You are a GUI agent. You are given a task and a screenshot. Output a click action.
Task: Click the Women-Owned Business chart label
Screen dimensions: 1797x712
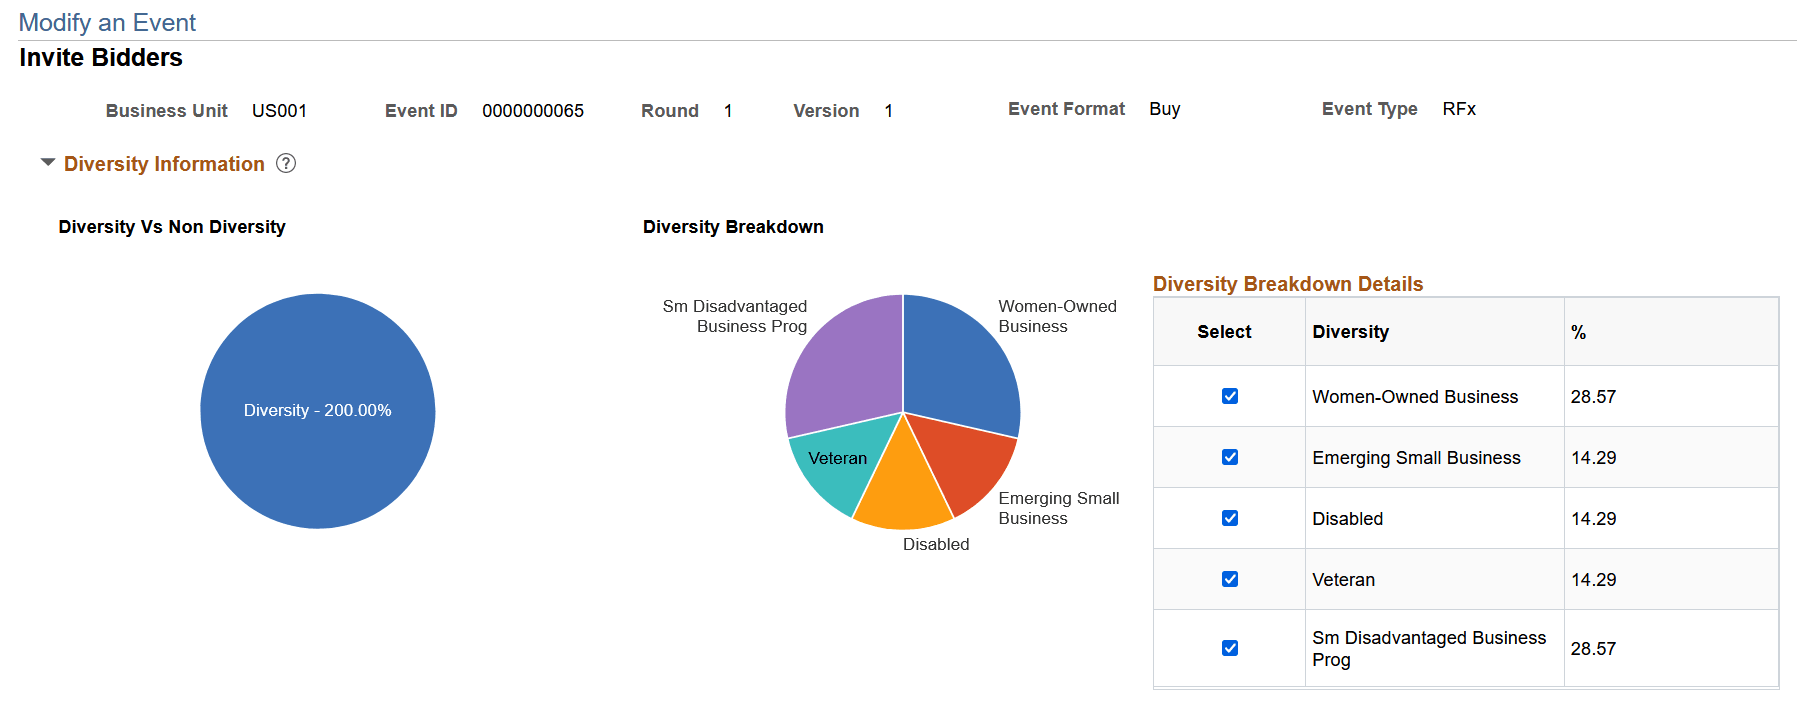(1057, 316)
